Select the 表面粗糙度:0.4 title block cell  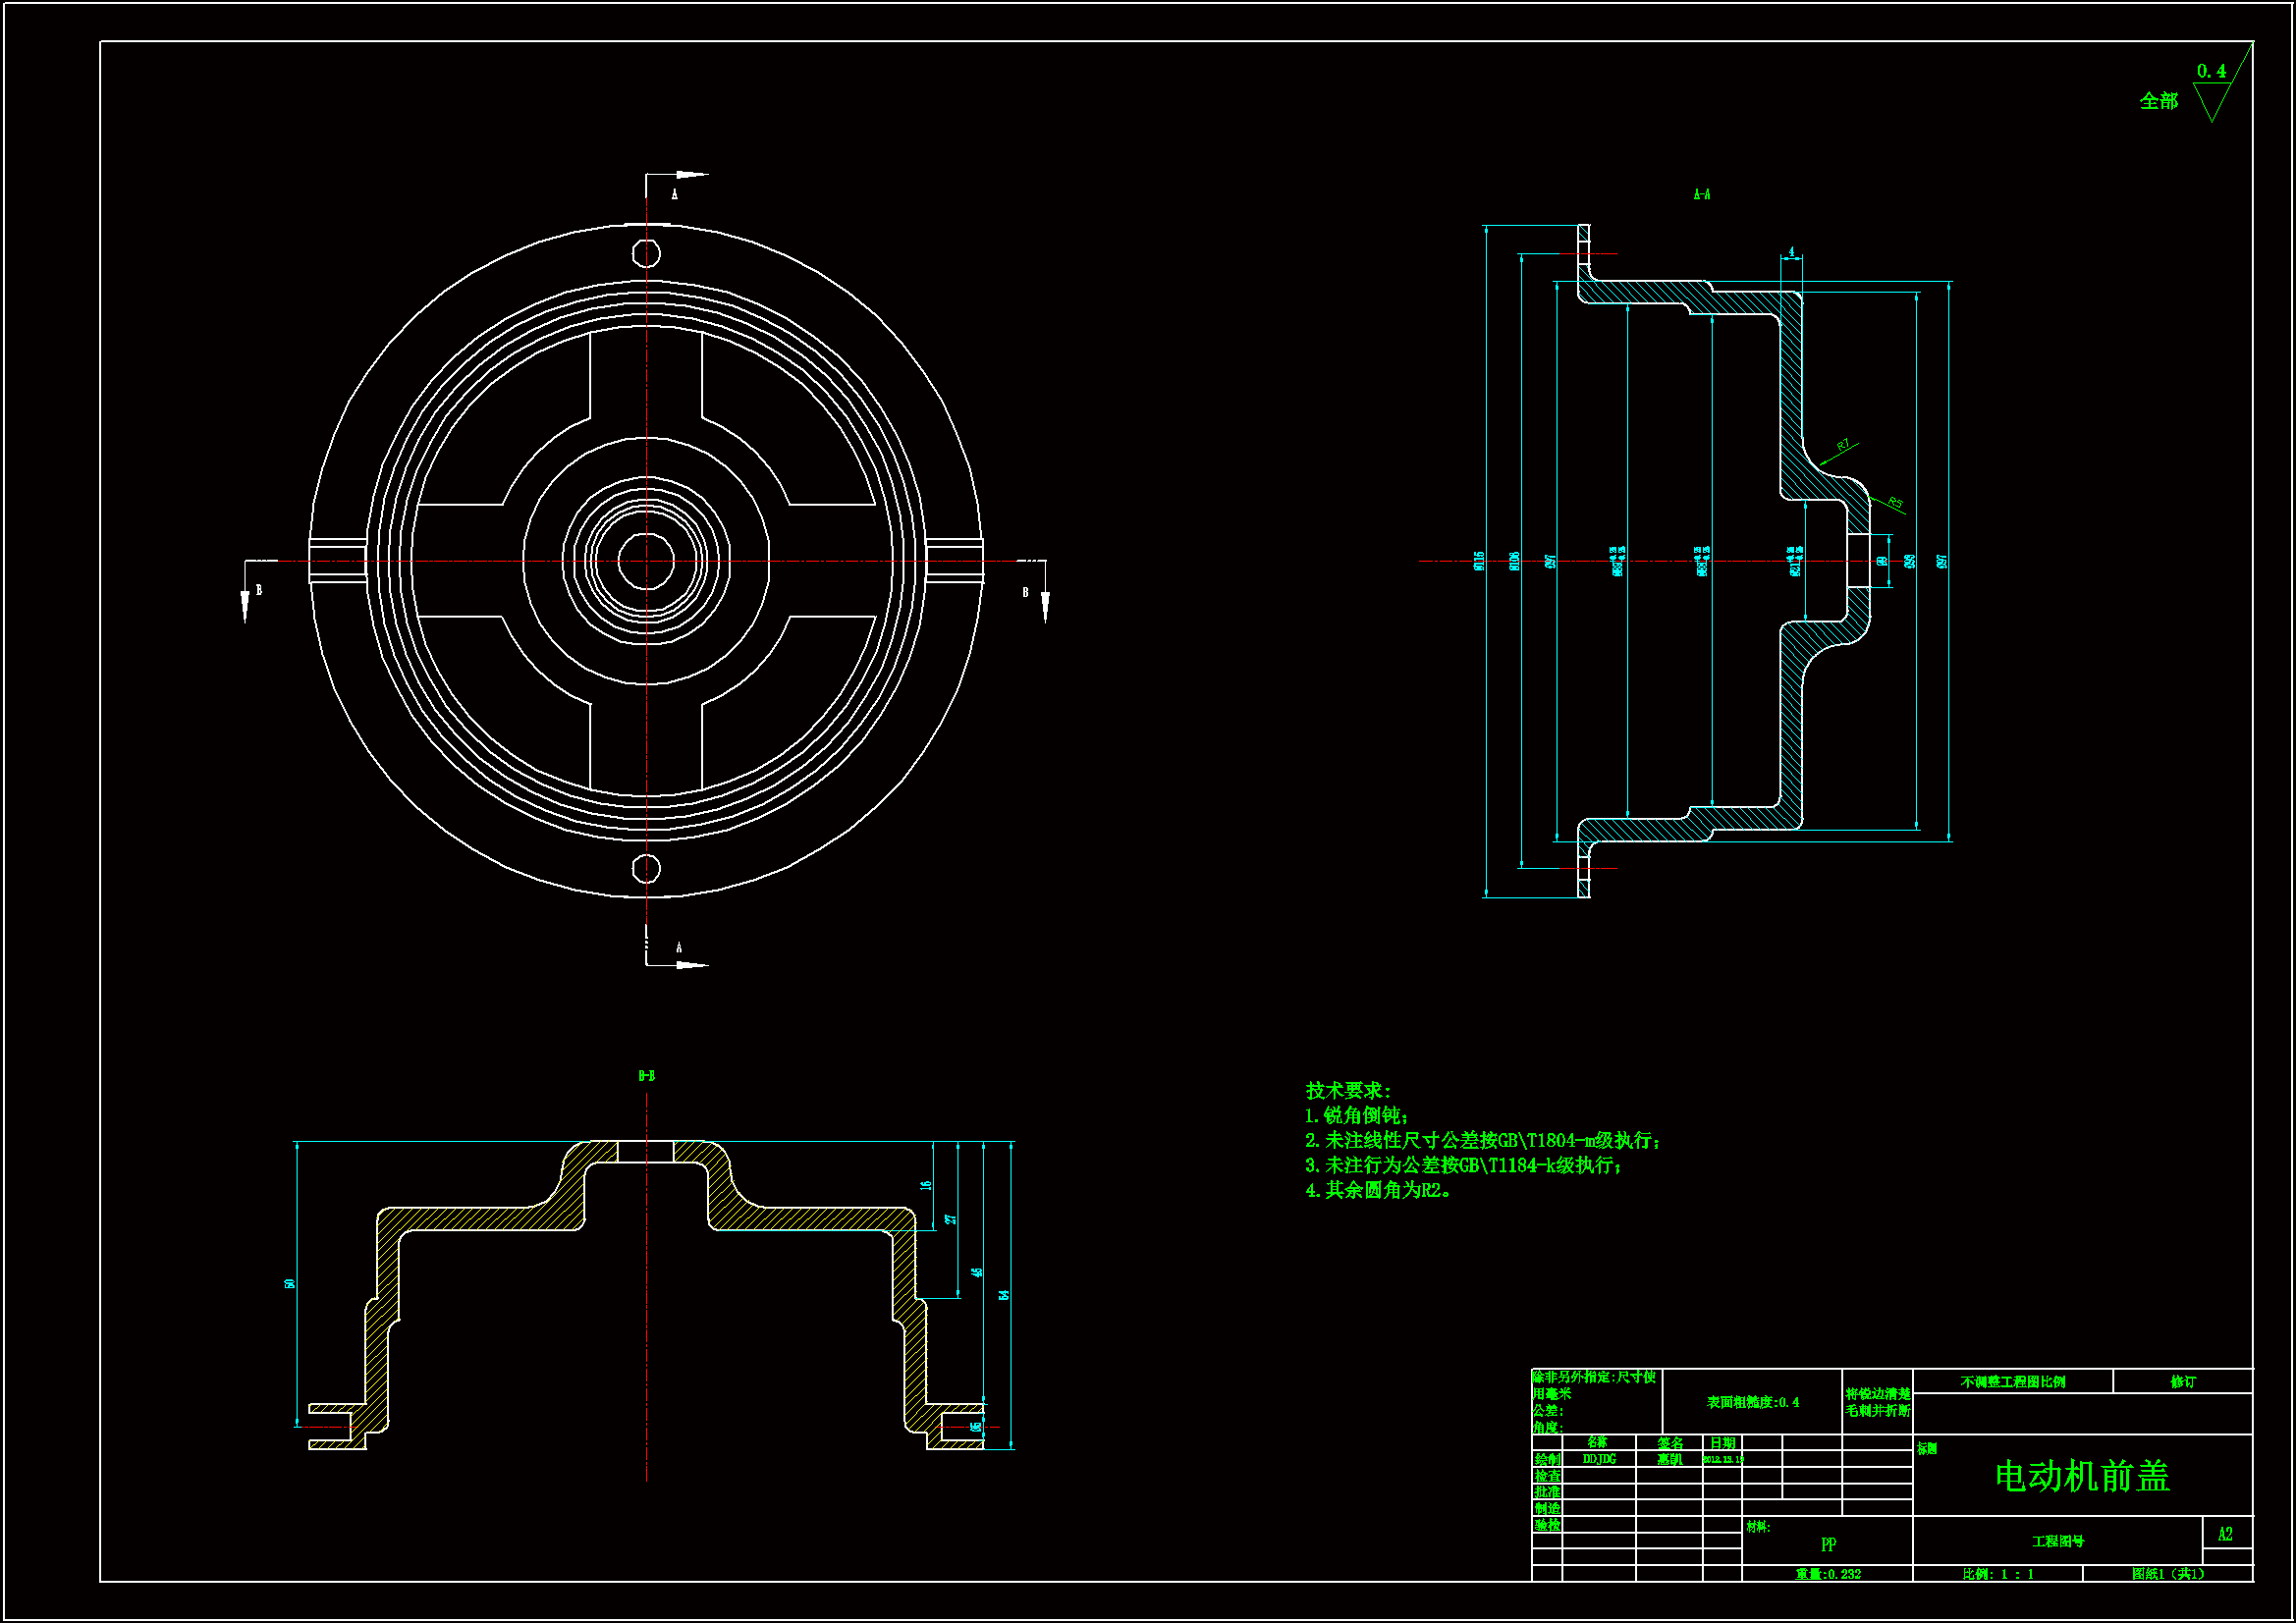tap(1752, 1402)
